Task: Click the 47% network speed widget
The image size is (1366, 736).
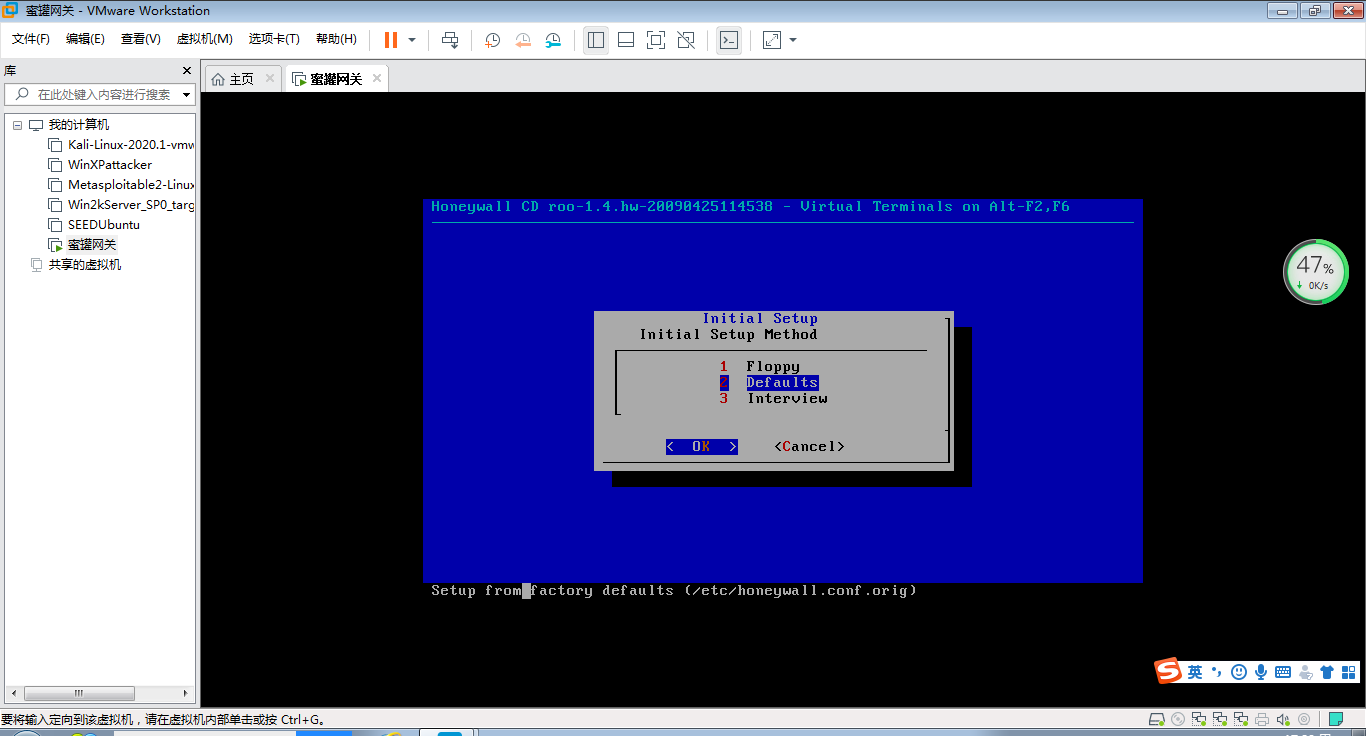Action: [1316, 272]
